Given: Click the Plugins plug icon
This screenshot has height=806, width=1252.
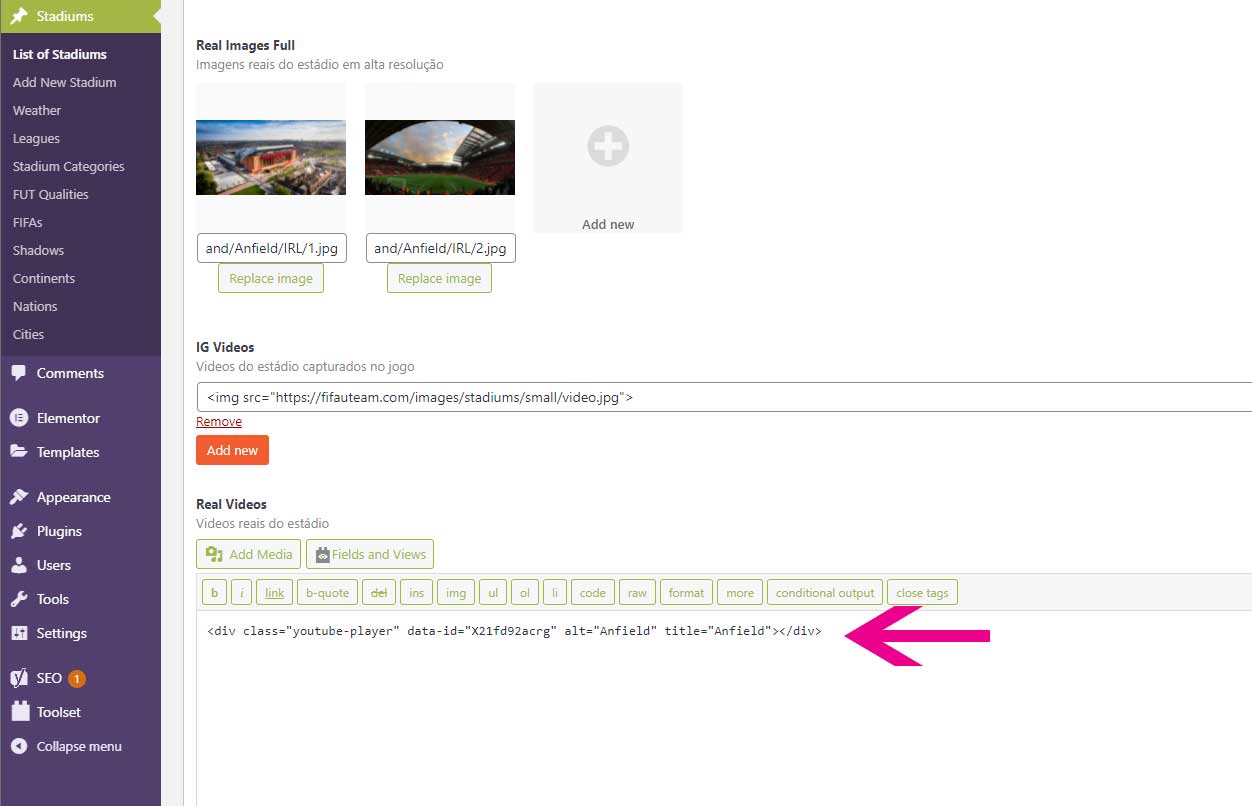Looking at the screenshot, I should click(x=19, y=531).
